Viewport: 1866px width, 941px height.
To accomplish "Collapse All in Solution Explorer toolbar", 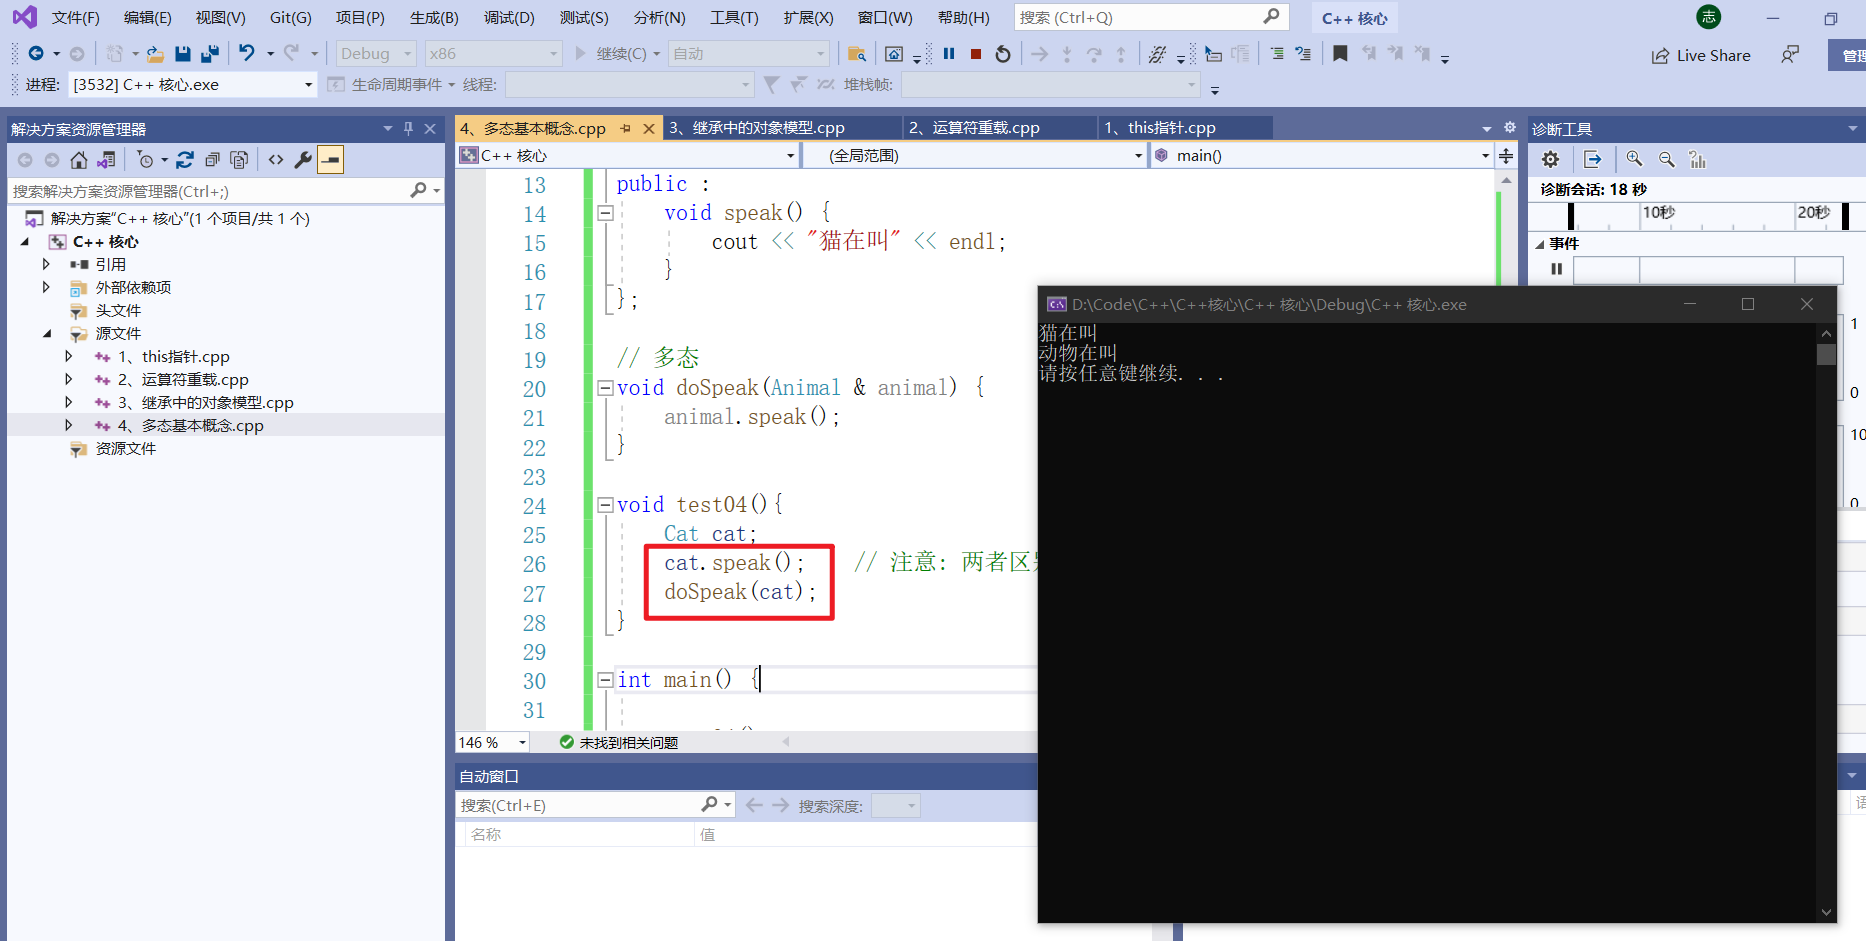I will tap(212, 160).
